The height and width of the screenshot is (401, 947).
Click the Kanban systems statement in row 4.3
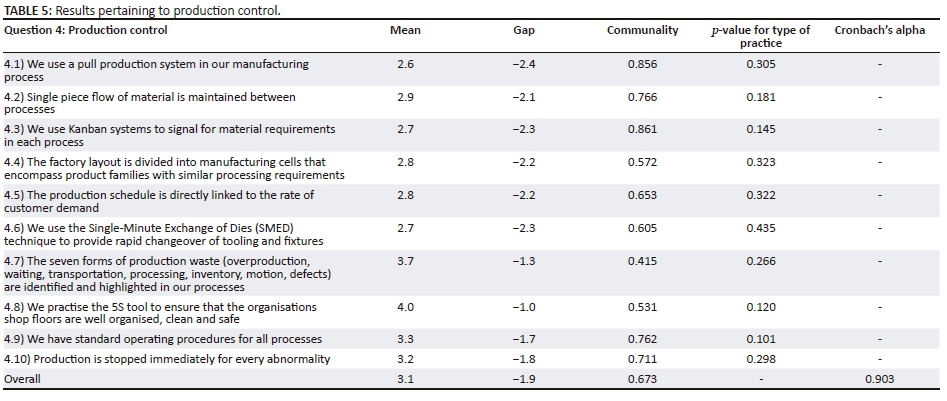pyautogui.click(x=168, y=135)
